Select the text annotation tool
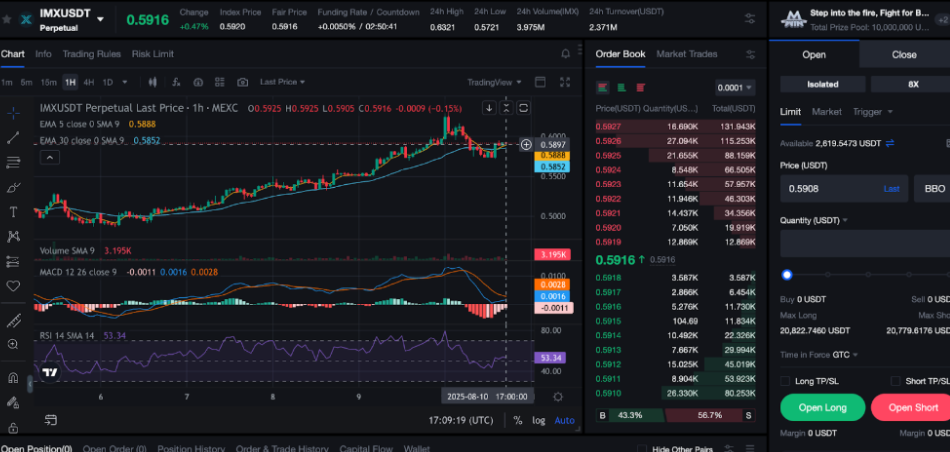 [x=13, y=212]
